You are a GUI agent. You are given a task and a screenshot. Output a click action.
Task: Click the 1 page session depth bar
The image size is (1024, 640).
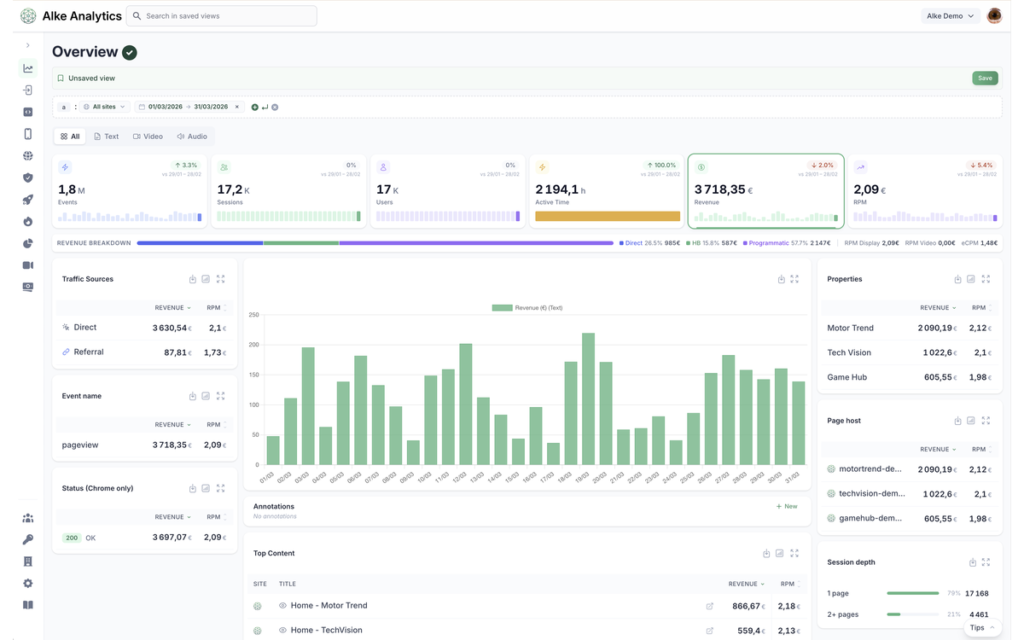point(912,594)
